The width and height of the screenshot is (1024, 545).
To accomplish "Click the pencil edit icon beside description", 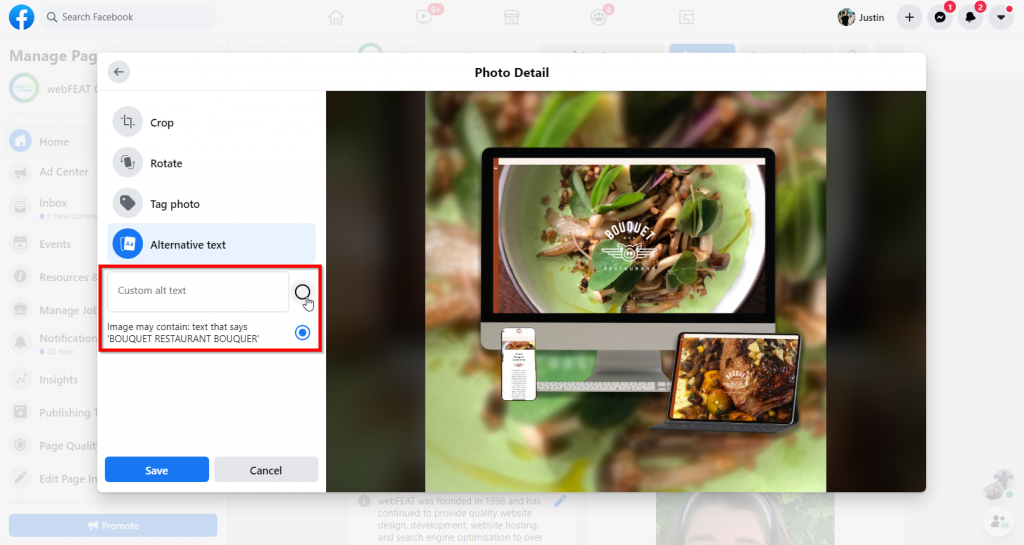I will [560, 501].
